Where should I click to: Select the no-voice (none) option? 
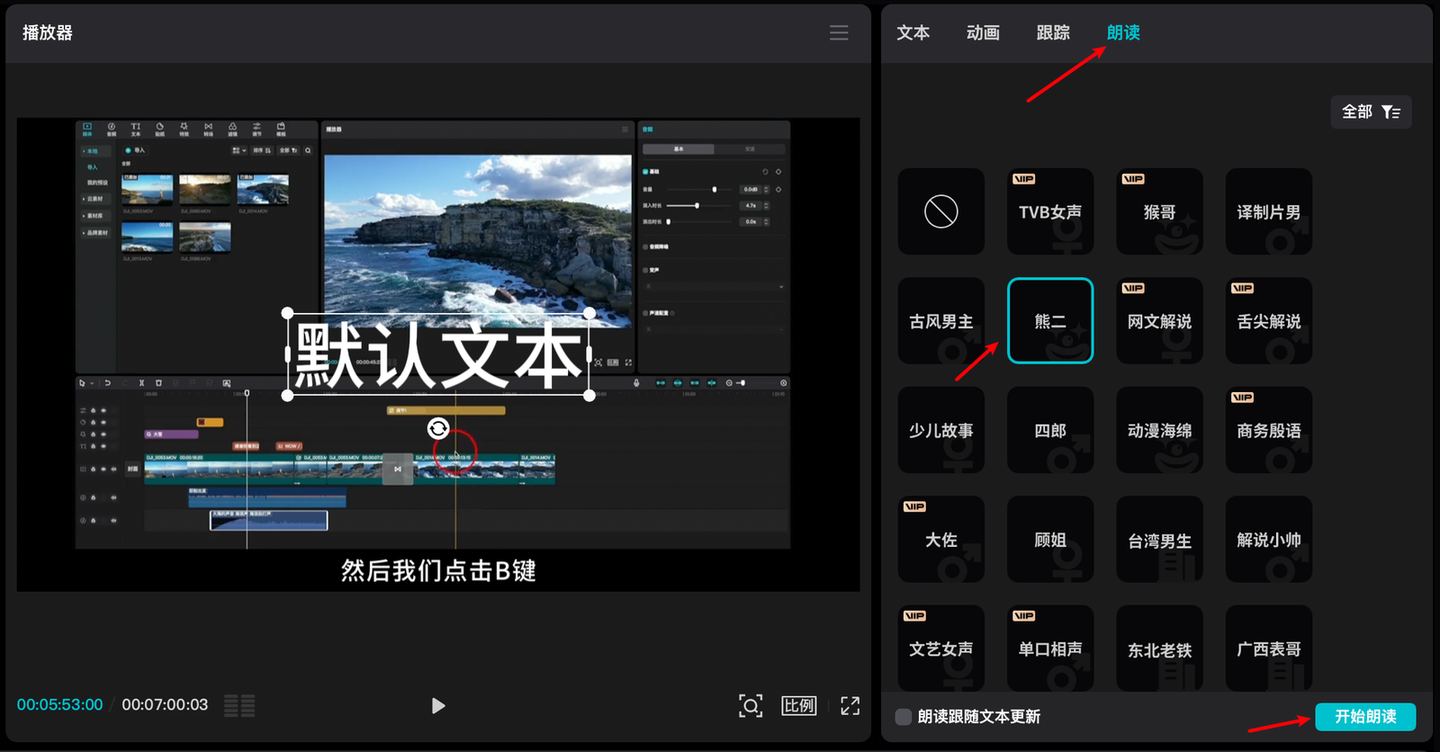tap(941, 211)
